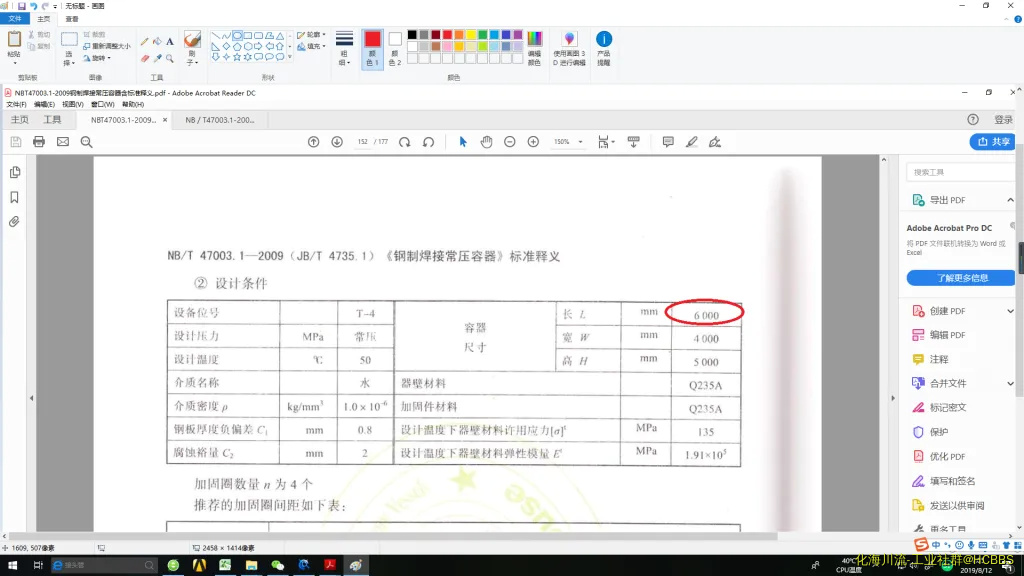This screenshot has width=1024, height=576.
Task: Click the Acrobat zoom out icon
Action: point(510,142)
